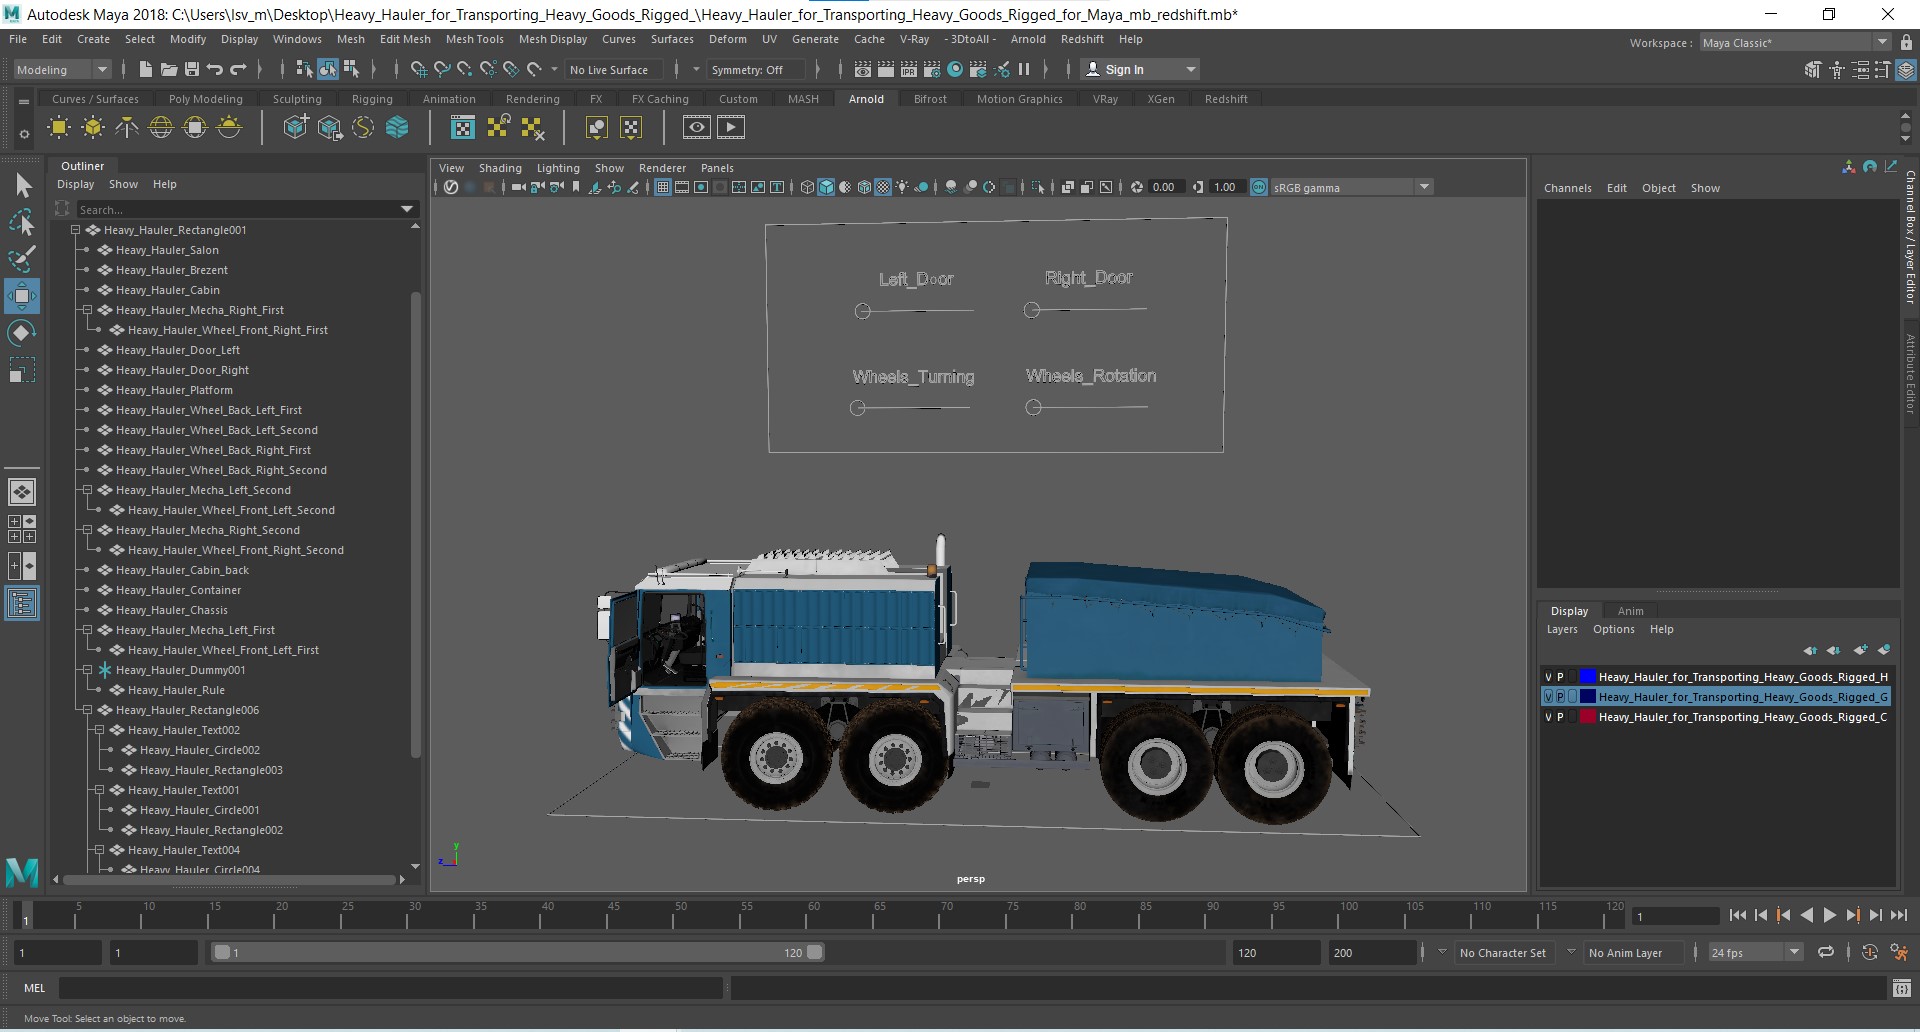Create Arnold Area Light icon
This screenshot has width=1920, height=1032.
point(59,127)
